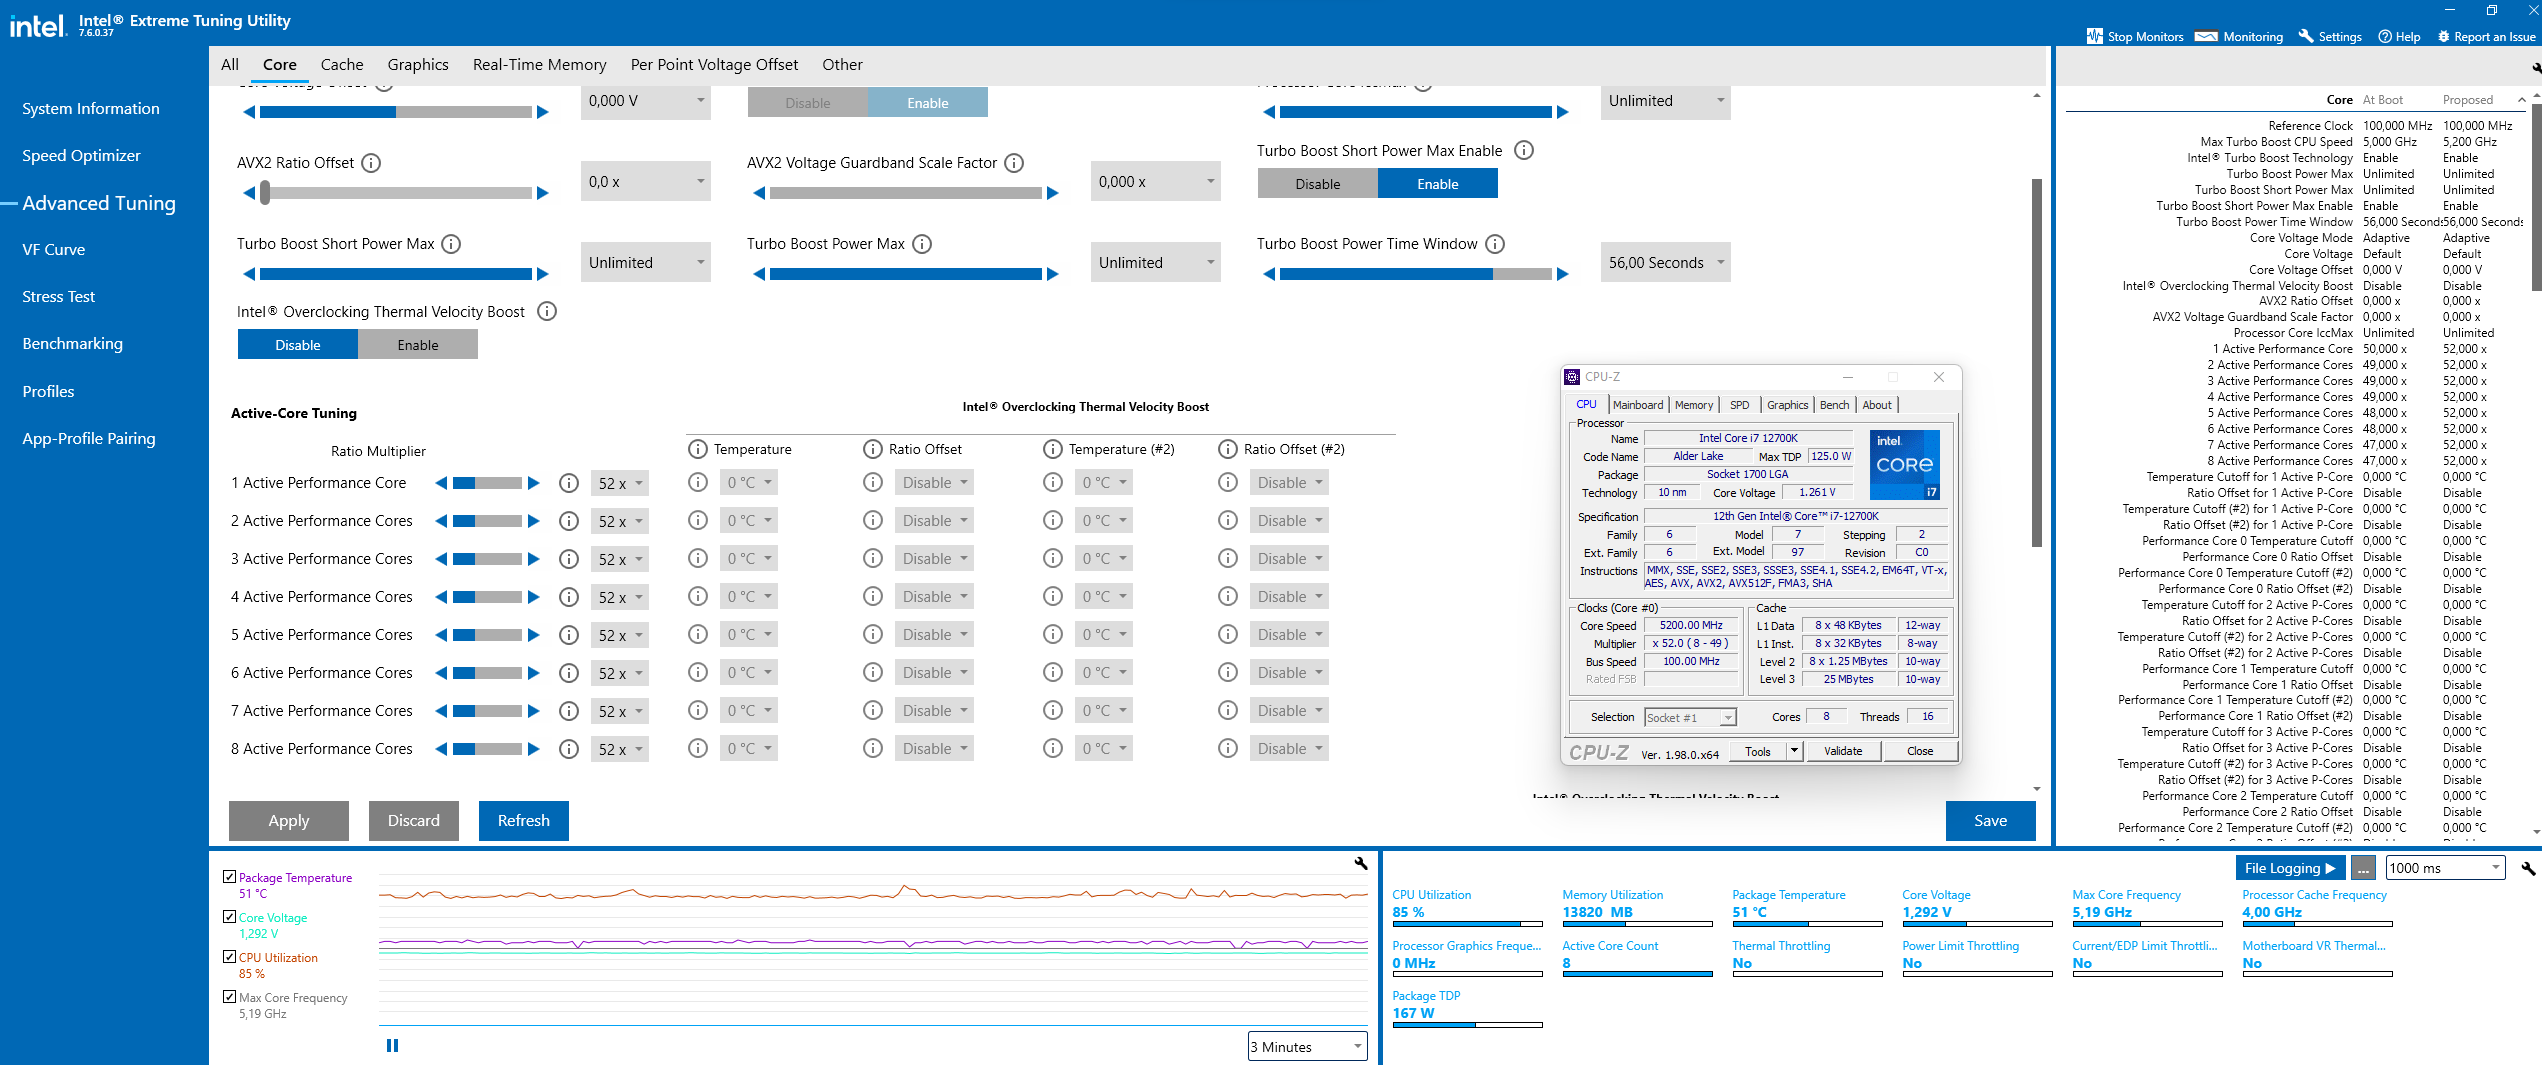Enable Turbo Boost Short Power Max Enable

pos(1438,184)
